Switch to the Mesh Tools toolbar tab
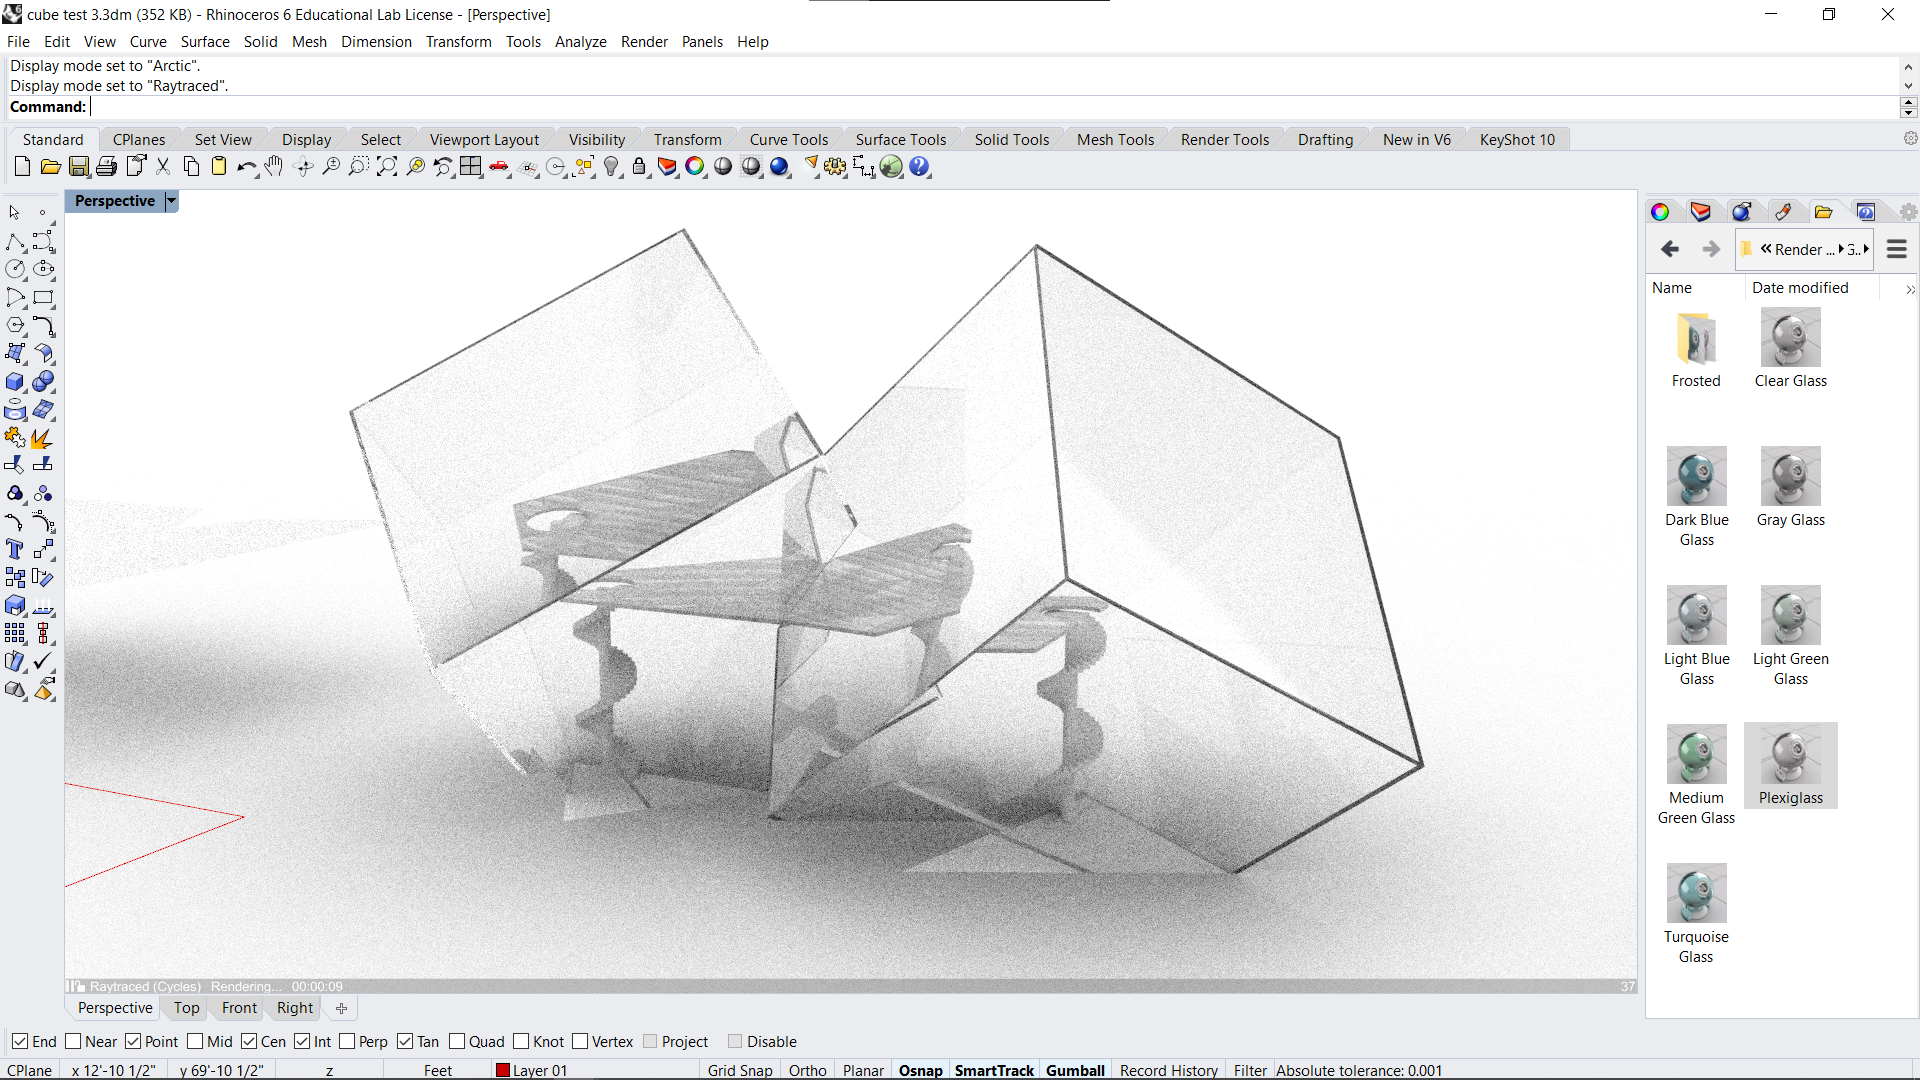This screenshot has height=1080, width=1920. point(1115,140)
